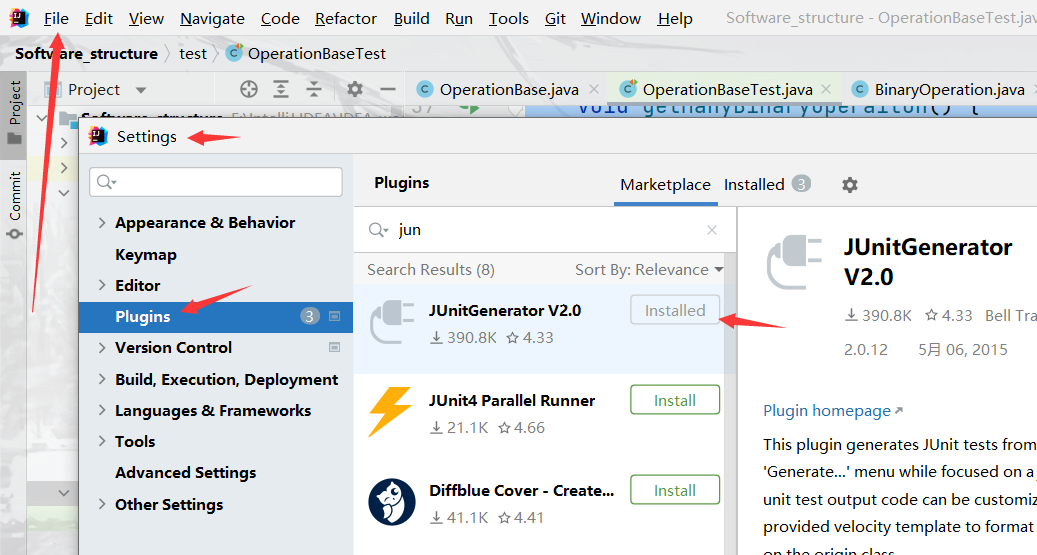
Task: Open the Project tool window sidebar tab
Action: point(14,112)
